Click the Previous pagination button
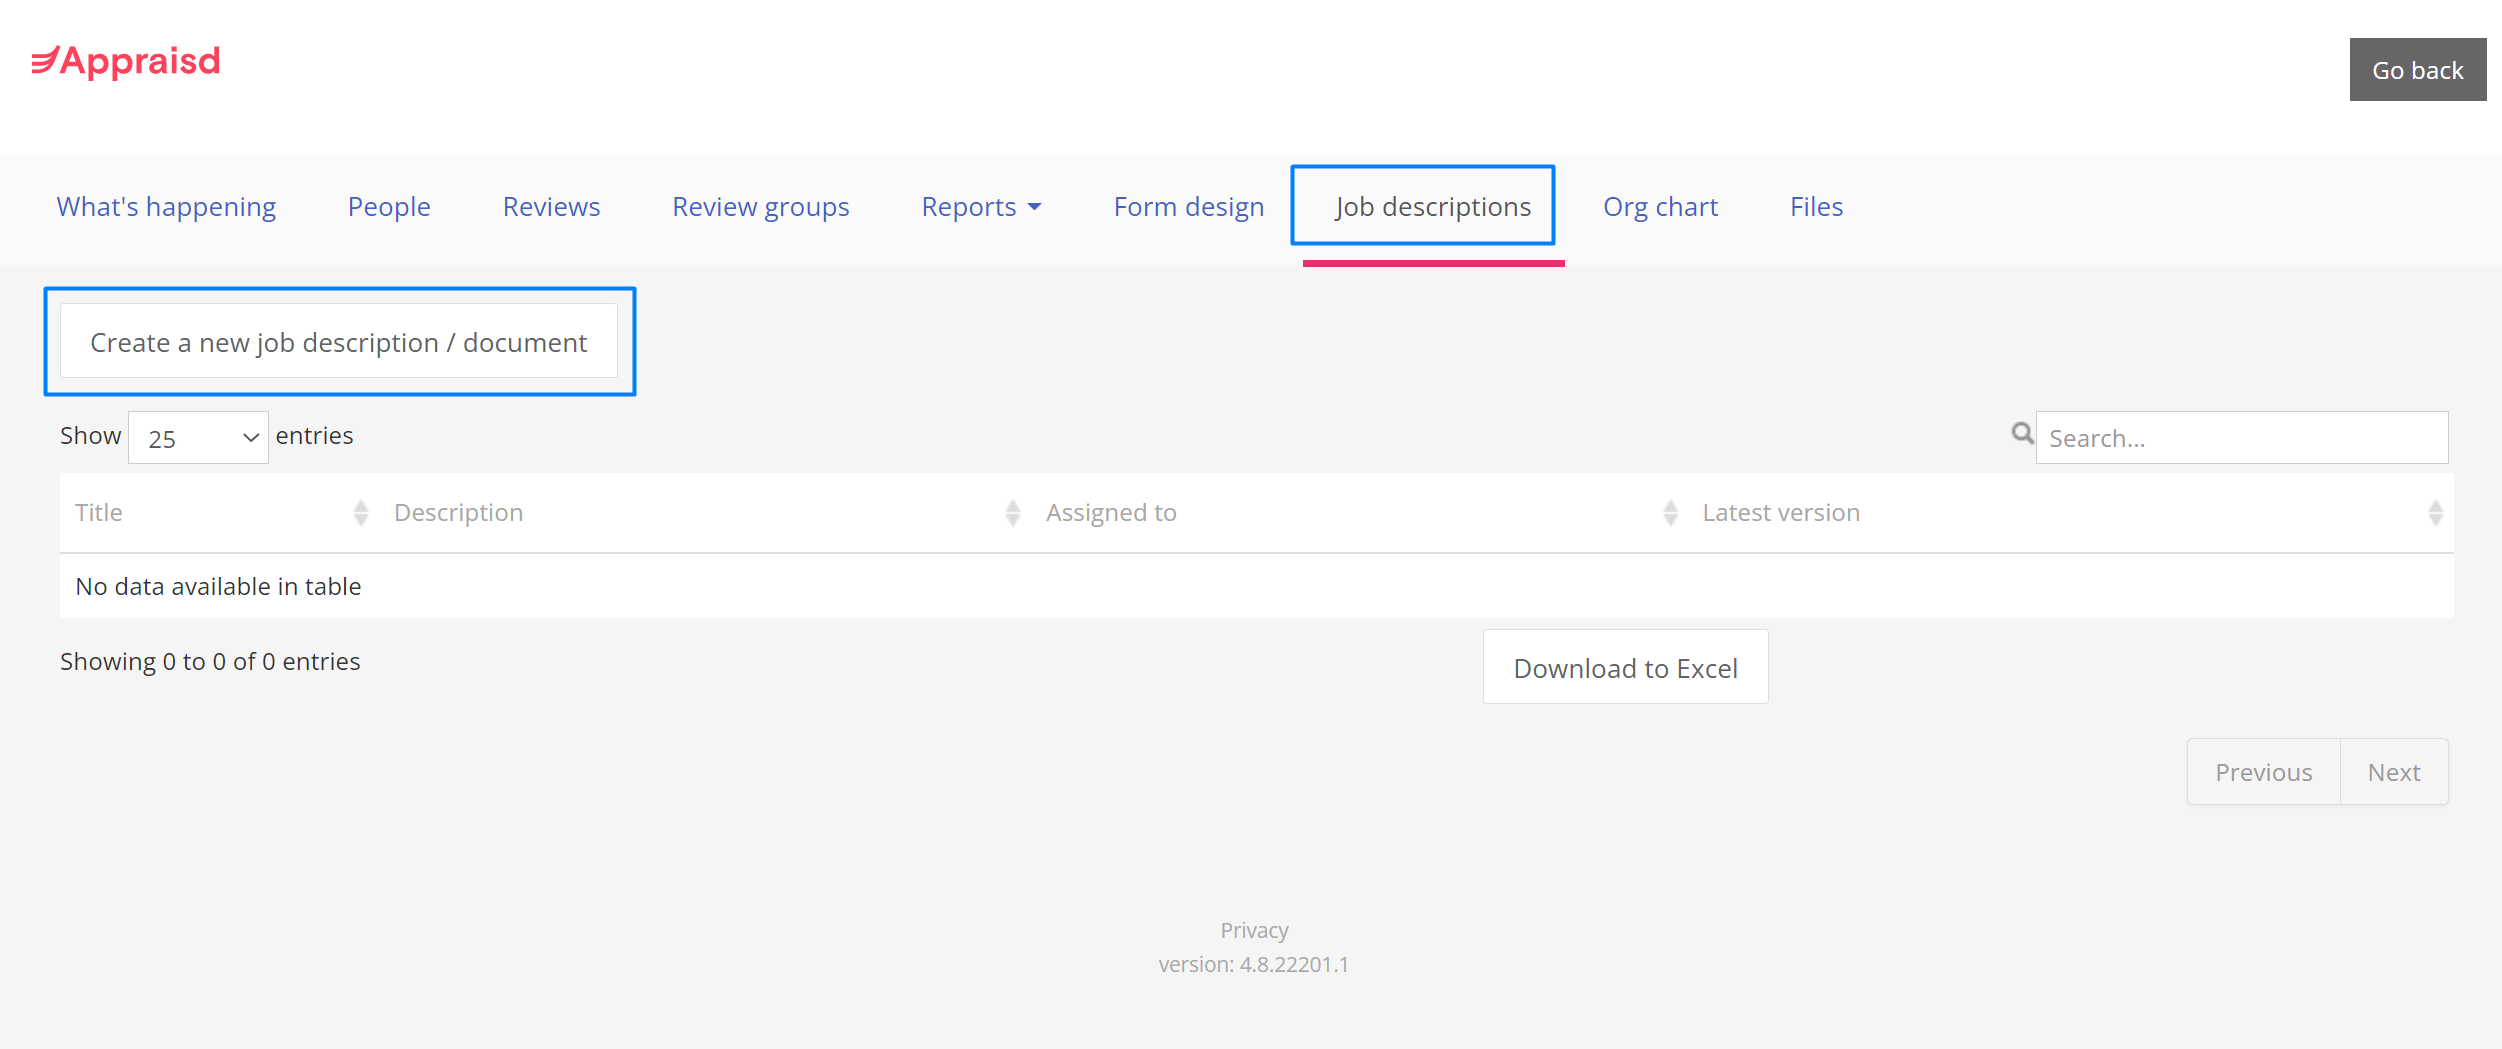The image size is (2502, 1049). (x=2263, y=772)
